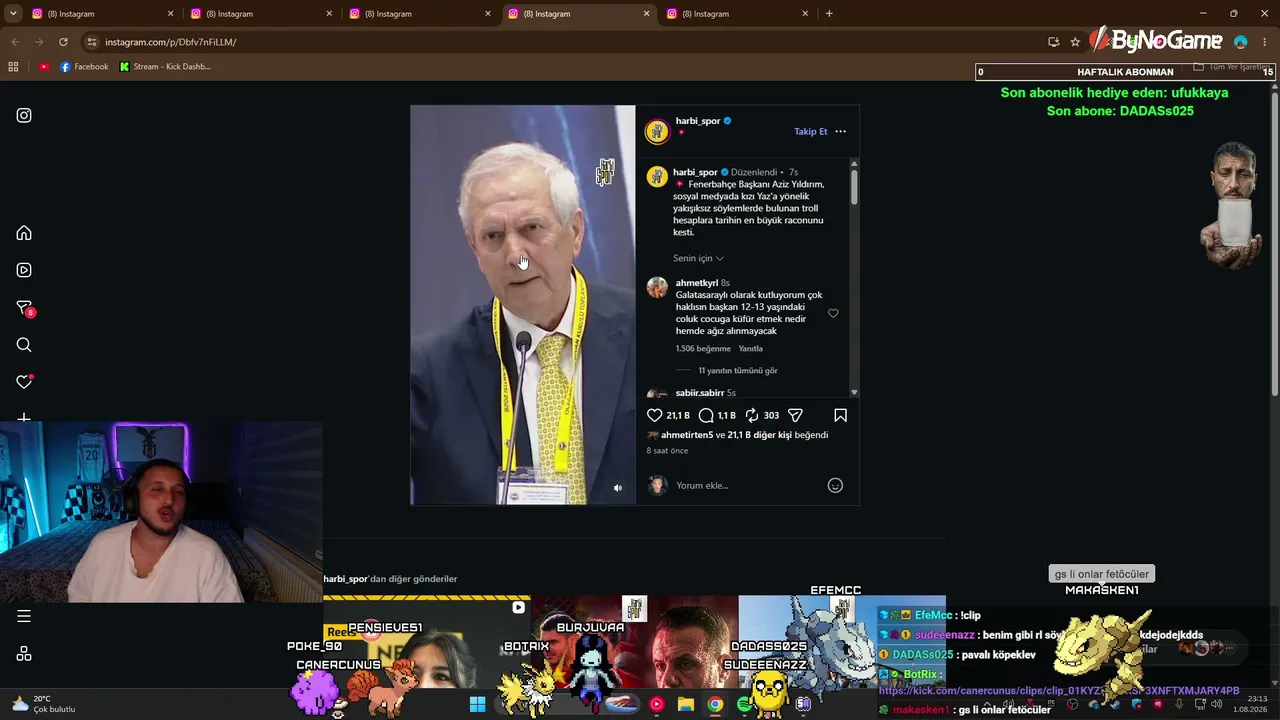Open Spotify from the taskbar
This screenshot has width=1280, height=720.
[745, 704]
